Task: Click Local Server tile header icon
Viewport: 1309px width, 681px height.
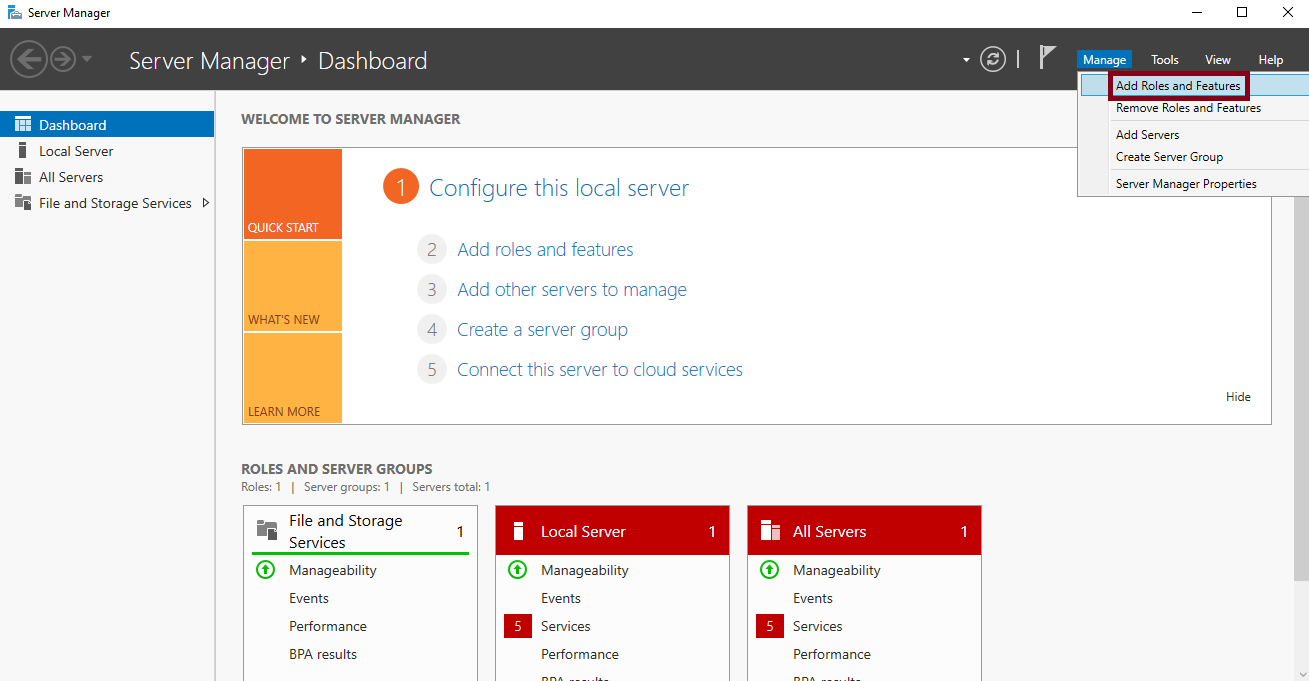Action: pyautogui.click(x=518, y=531)
